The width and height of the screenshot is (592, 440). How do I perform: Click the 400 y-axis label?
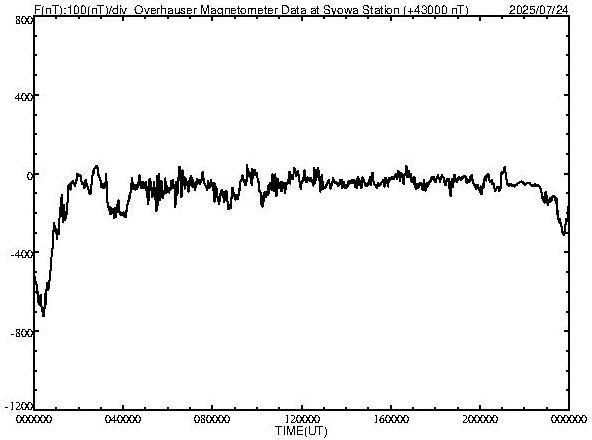click(x=24, y=97)
